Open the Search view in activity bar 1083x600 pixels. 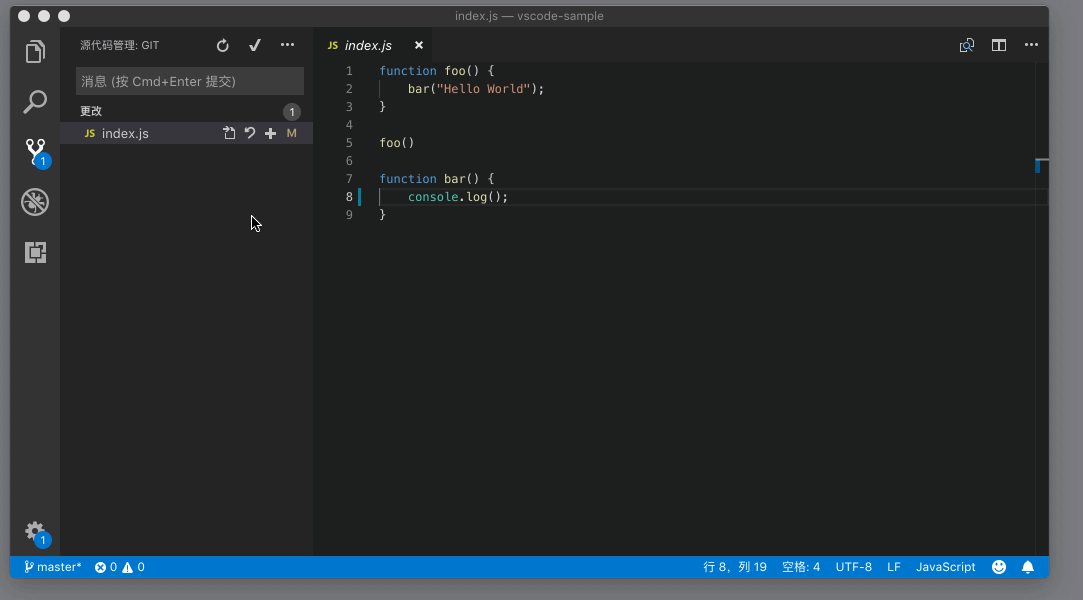tap(35, 101)
